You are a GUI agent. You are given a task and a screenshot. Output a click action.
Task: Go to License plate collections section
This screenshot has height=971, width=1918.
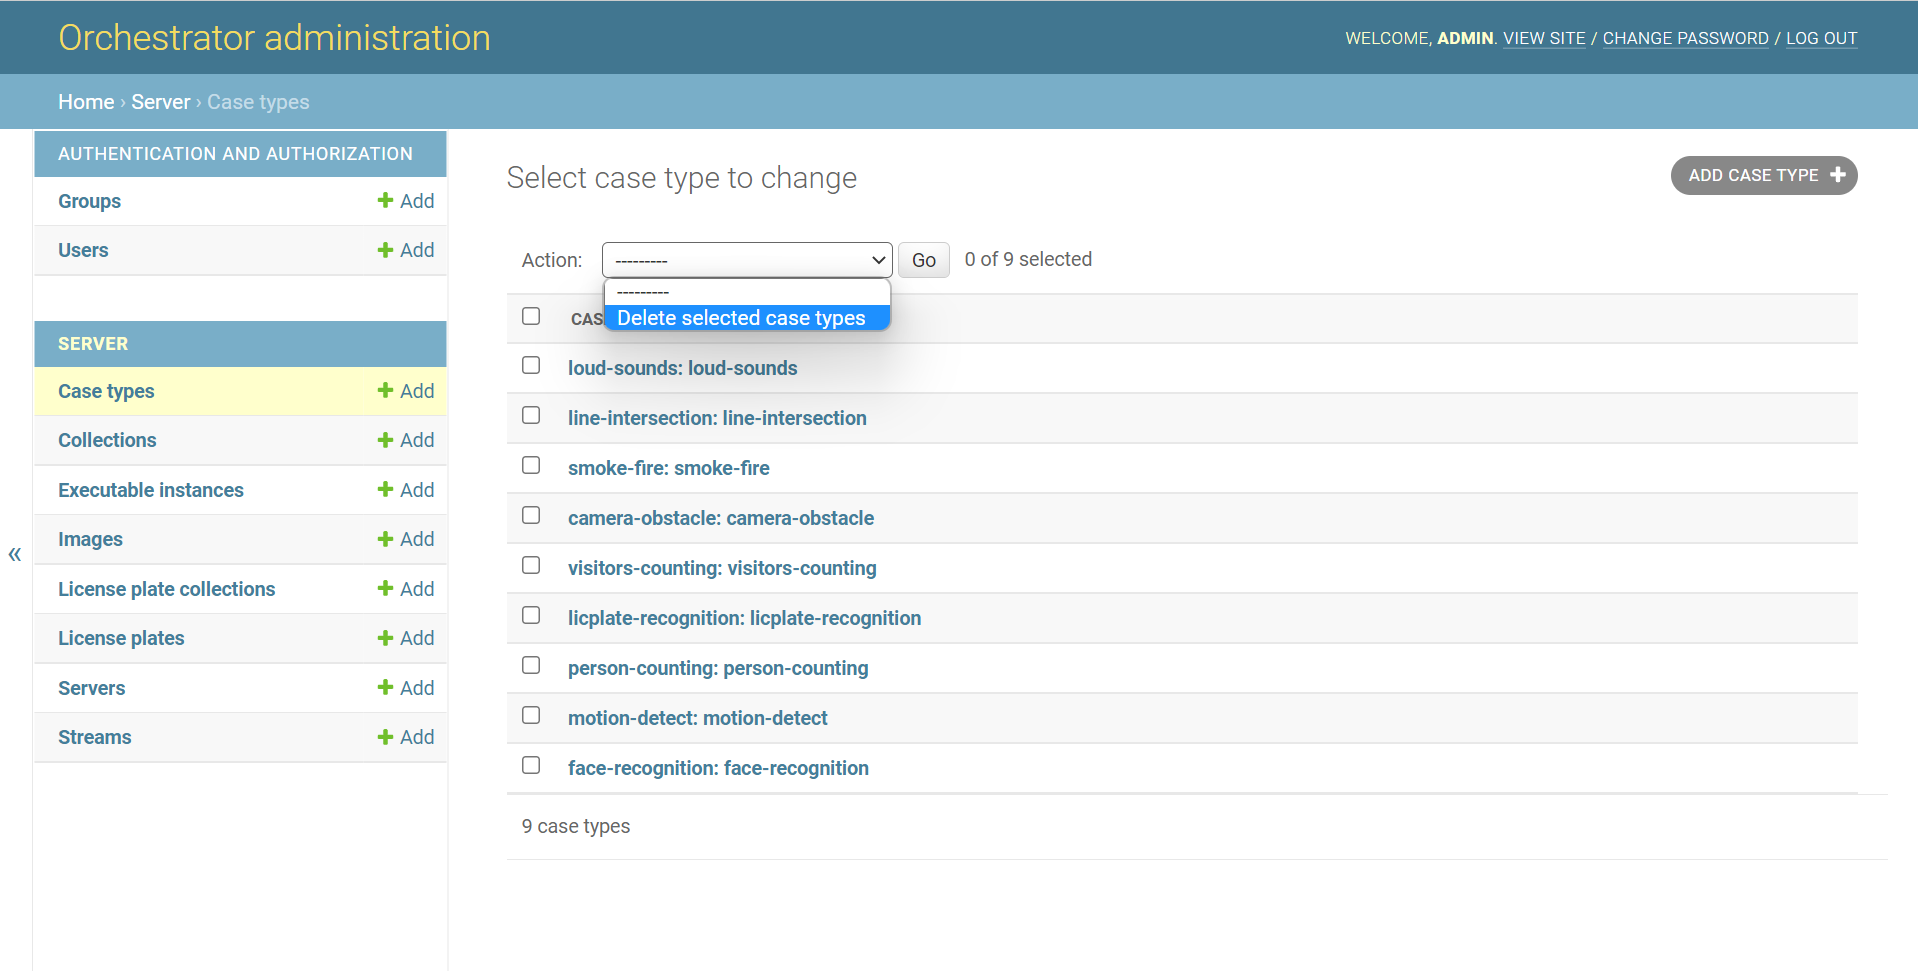pos(166,589)
